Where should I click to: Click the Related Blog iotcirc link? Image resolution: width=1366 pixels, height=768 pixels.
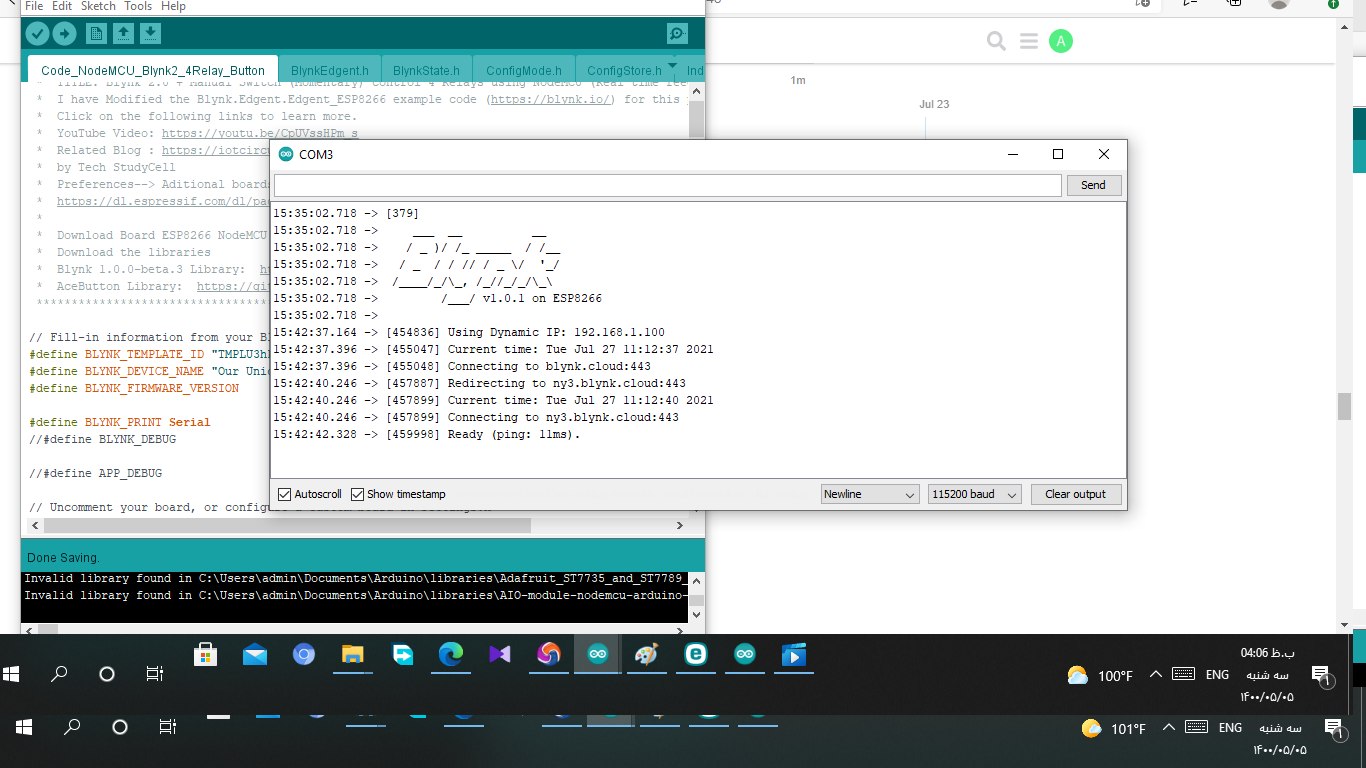tap(215, 150)
